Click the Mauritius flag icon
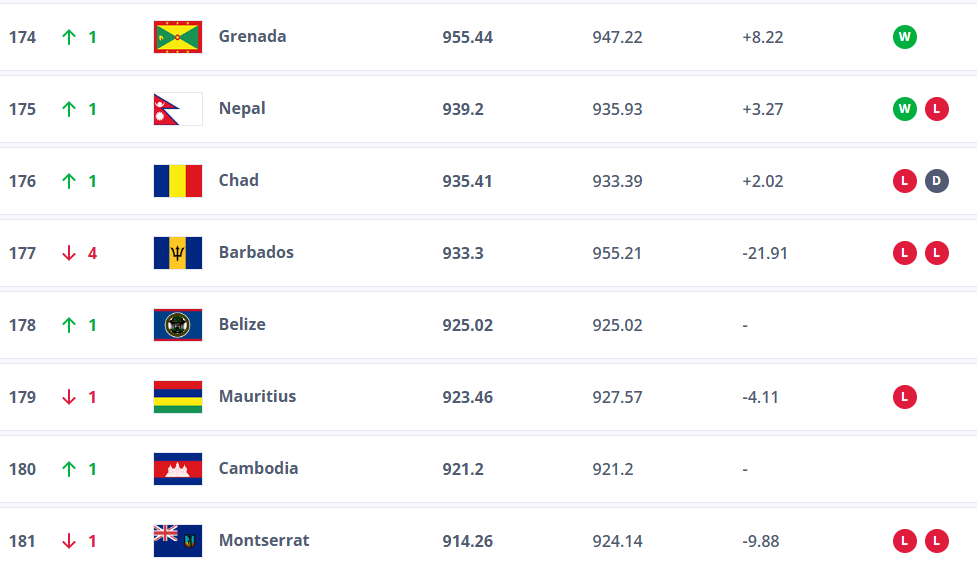Image resolution: width=977 pixels, height=574 pixels. point(178,397)
